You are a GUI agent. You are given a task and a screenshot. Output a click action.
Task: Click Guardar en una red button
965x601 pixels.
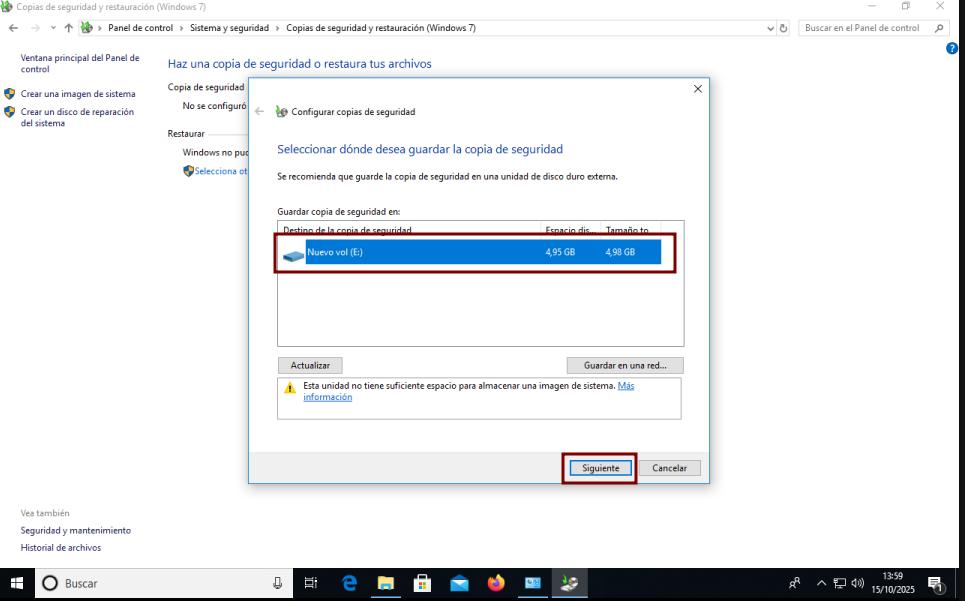(x=625, y=365)
